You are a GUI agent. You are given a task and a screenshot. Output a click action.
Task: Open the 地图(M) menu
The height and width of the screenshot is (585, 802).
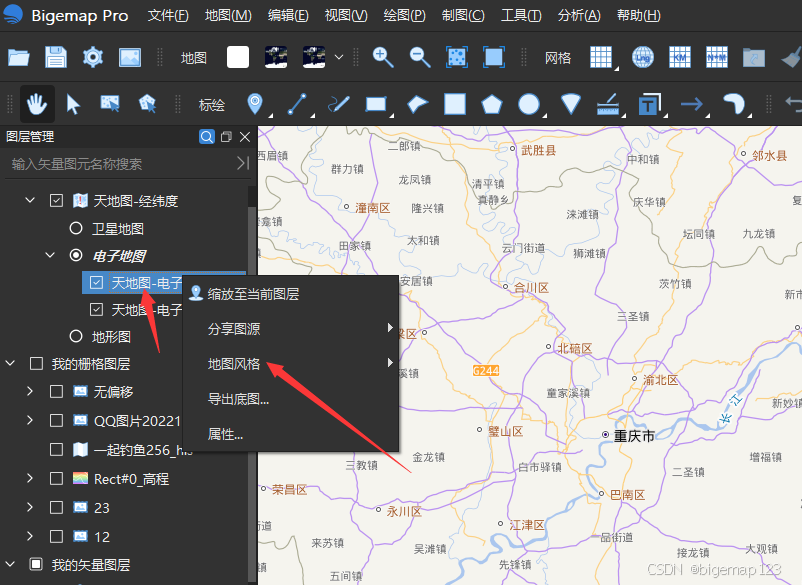tap(228, 16)
